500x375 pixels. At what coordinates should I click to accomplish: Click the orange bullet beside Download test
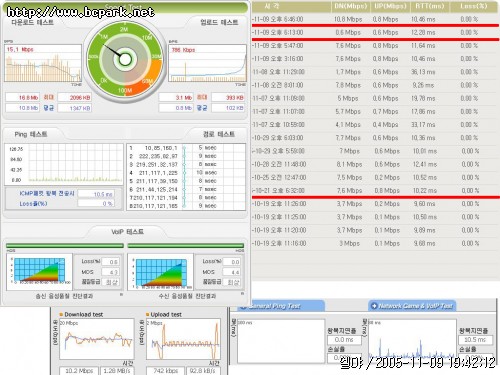61,314
